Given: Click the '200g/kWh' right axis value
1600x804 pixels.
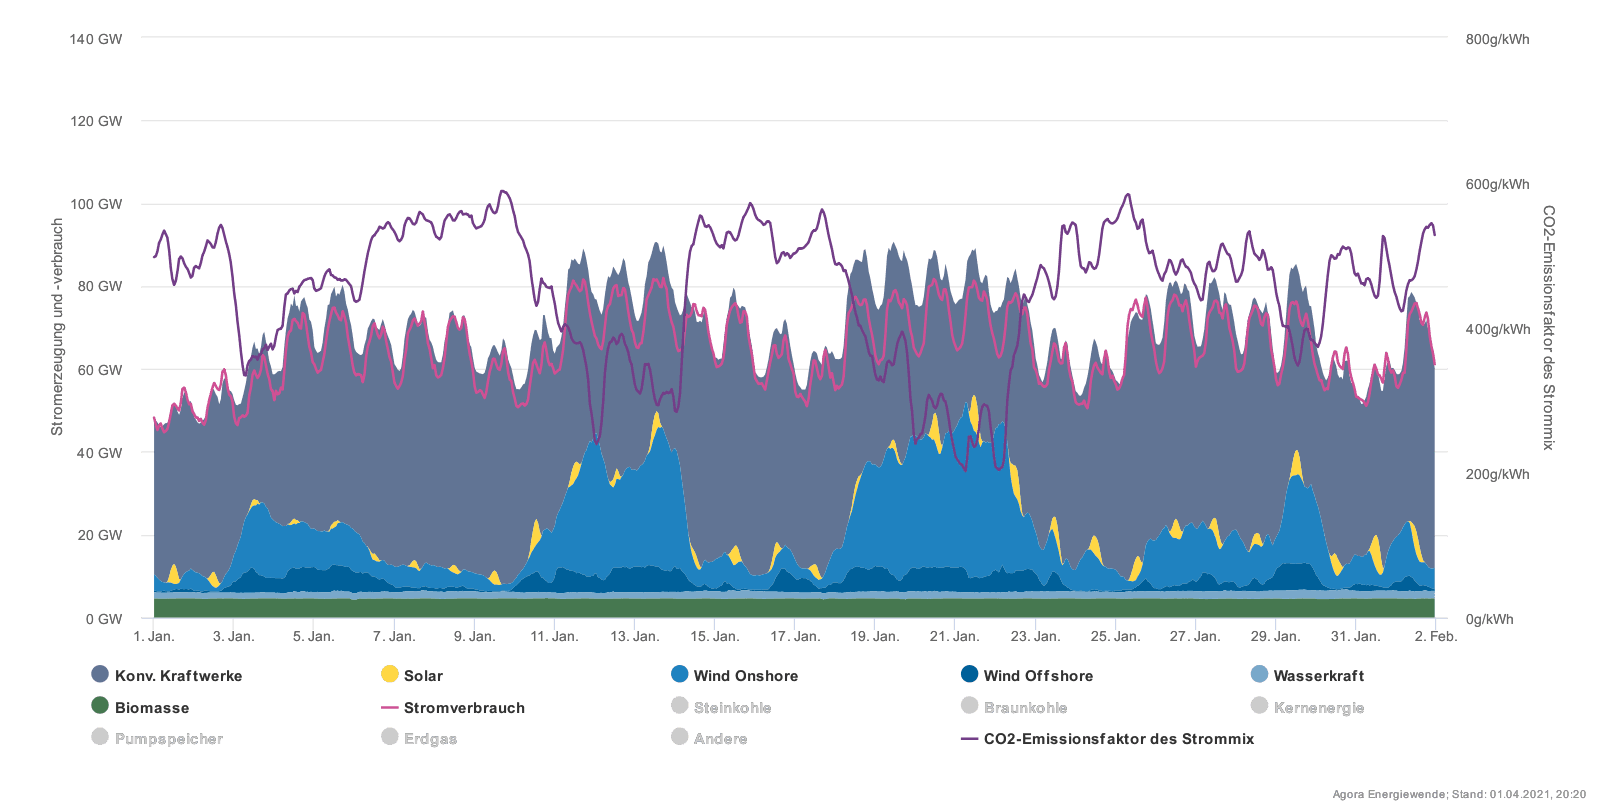Looking at the screenshot, I should pyautogui.click(x=1497, y=474).
